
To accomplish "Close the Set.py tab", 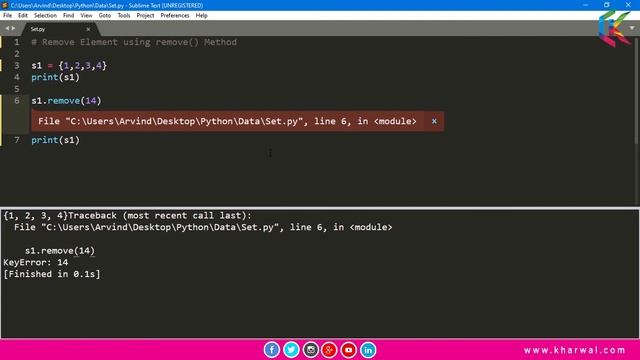I will point(88,29).
